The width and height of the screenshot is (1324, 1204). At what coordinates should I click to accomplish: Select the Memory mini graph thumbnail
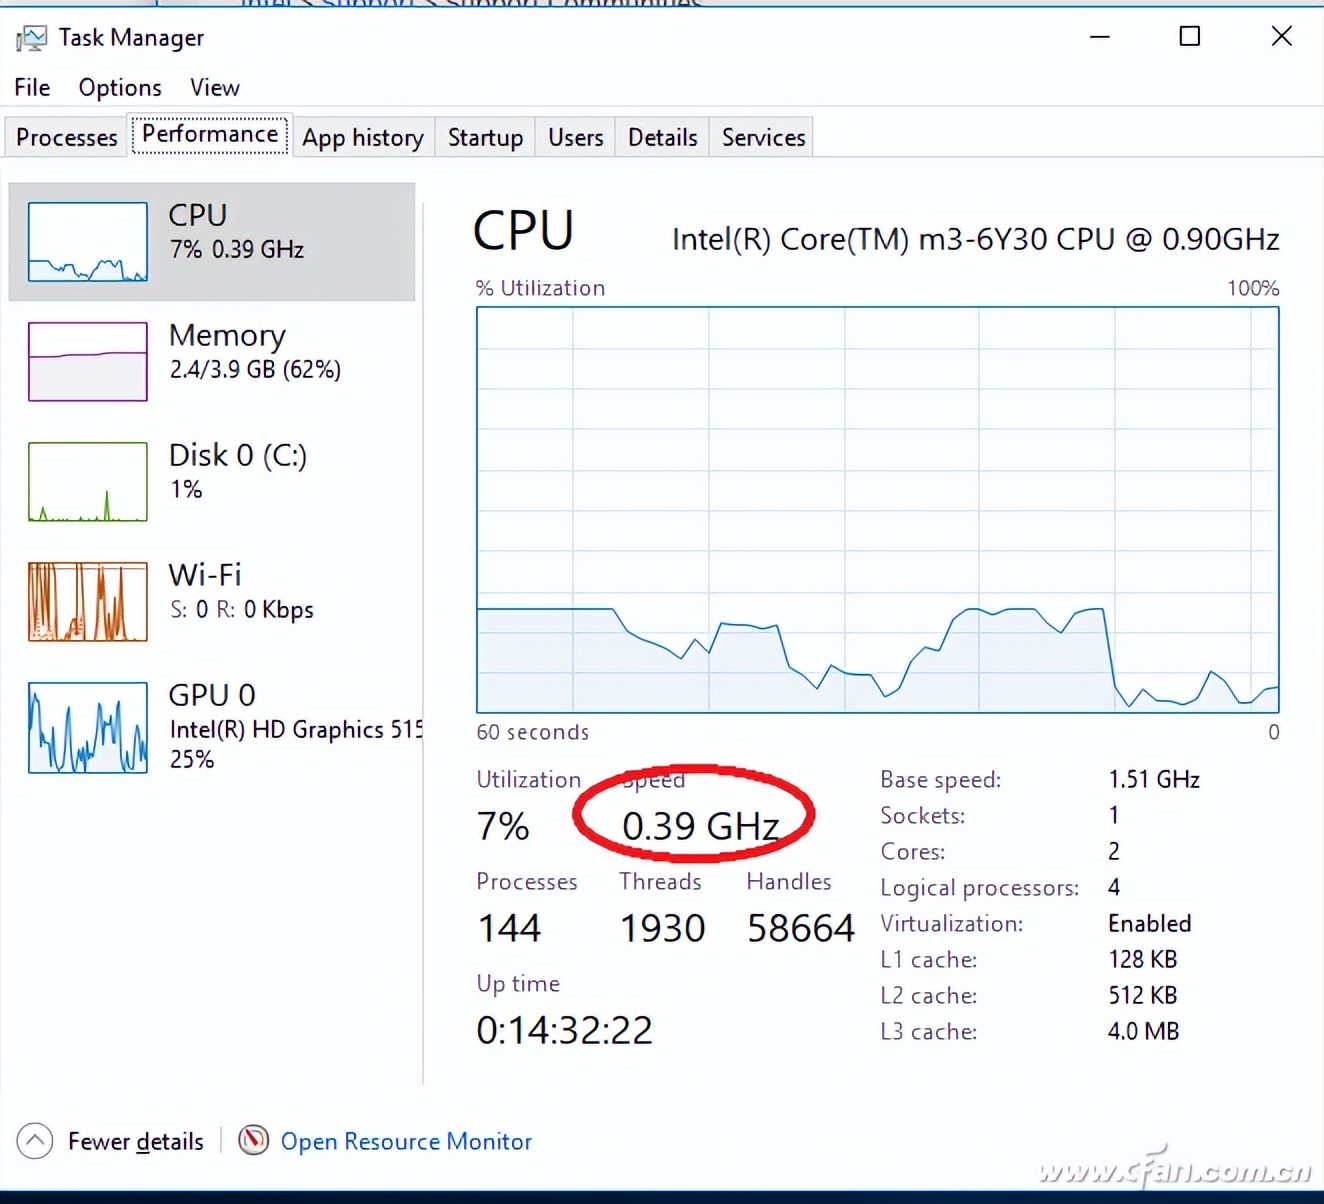click(x=88, y=361)
